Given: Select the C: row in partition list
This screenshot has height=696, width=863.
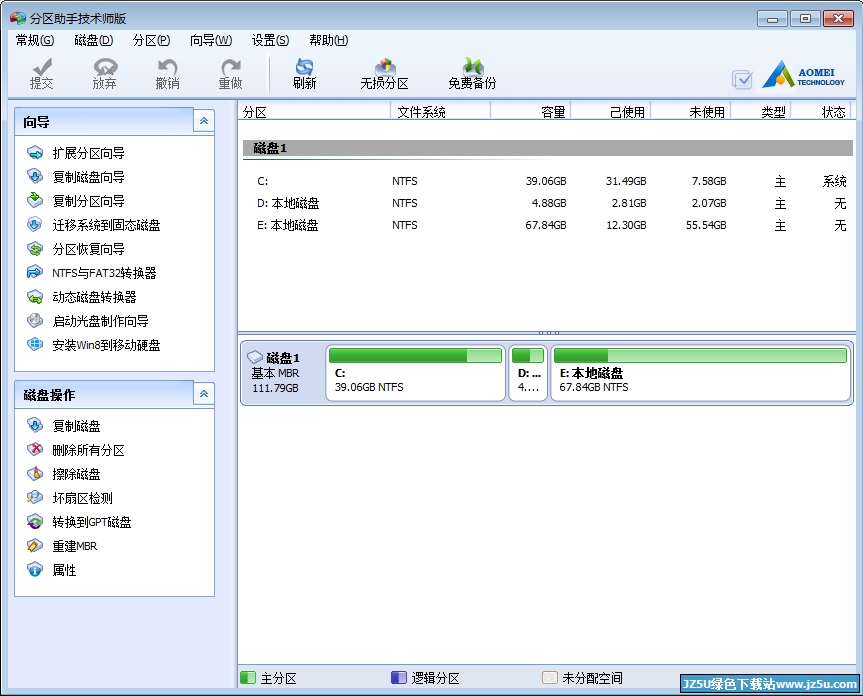Looking at the screenshot, I should point(547,181).
